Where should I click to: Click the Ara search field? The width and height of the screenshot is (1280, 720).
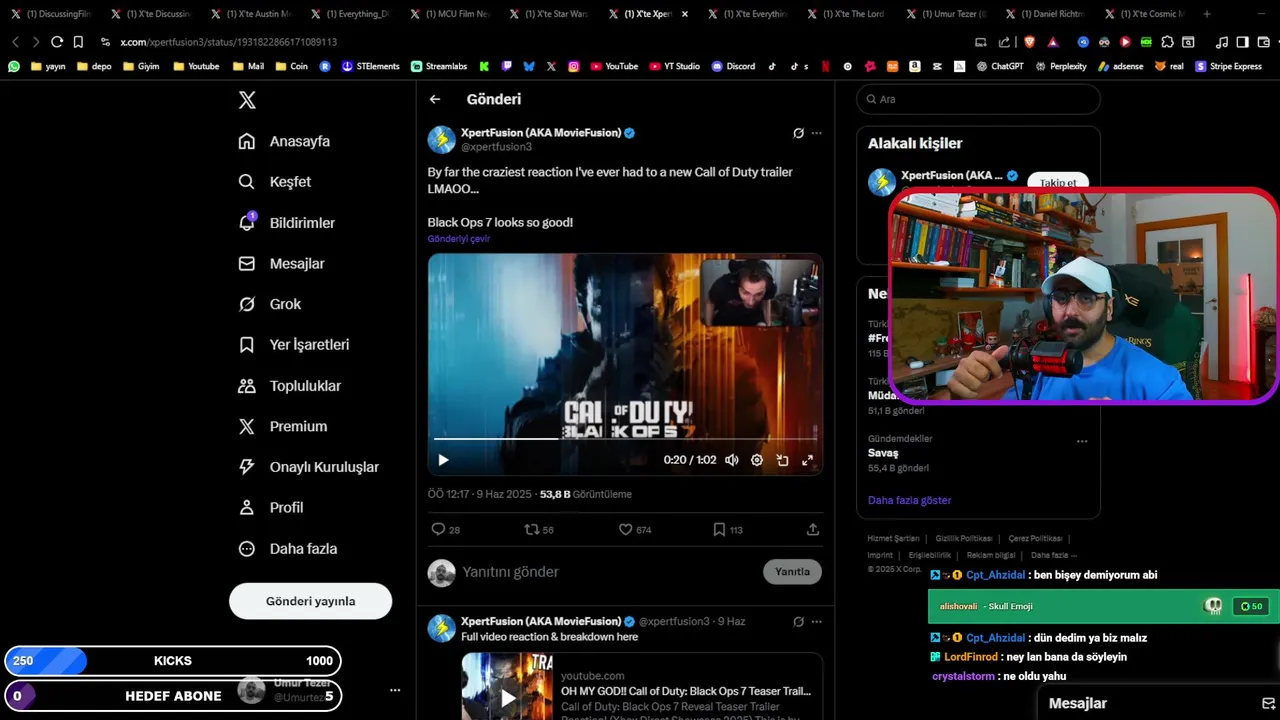pos(978,99)
